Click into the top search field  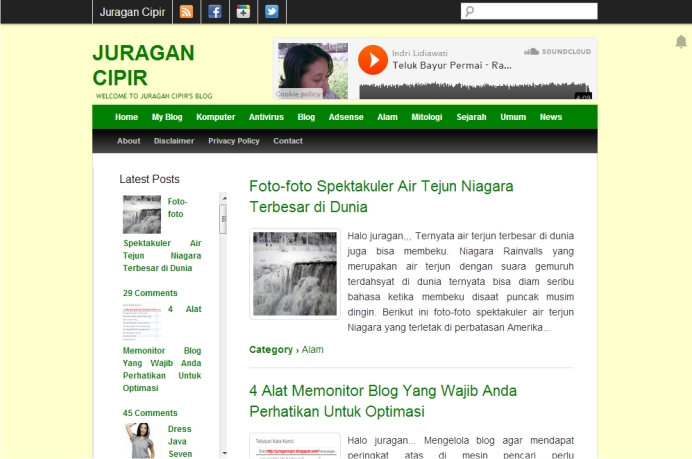(529, 11)
